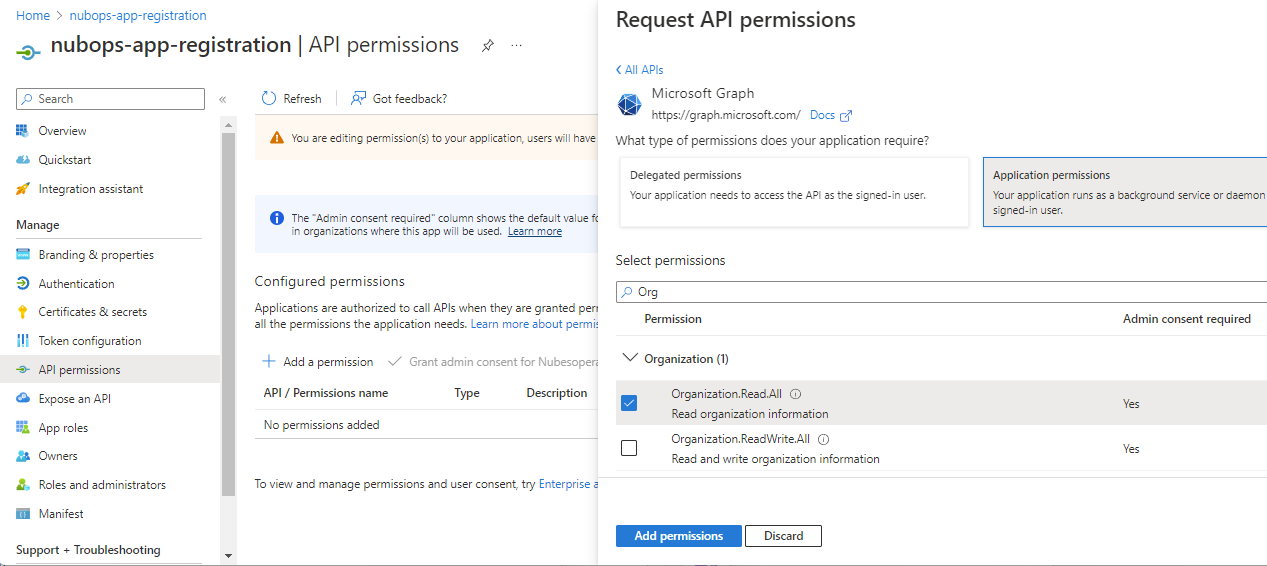
Task: Click the Token configuration bars icon
Action: [23, 341]
